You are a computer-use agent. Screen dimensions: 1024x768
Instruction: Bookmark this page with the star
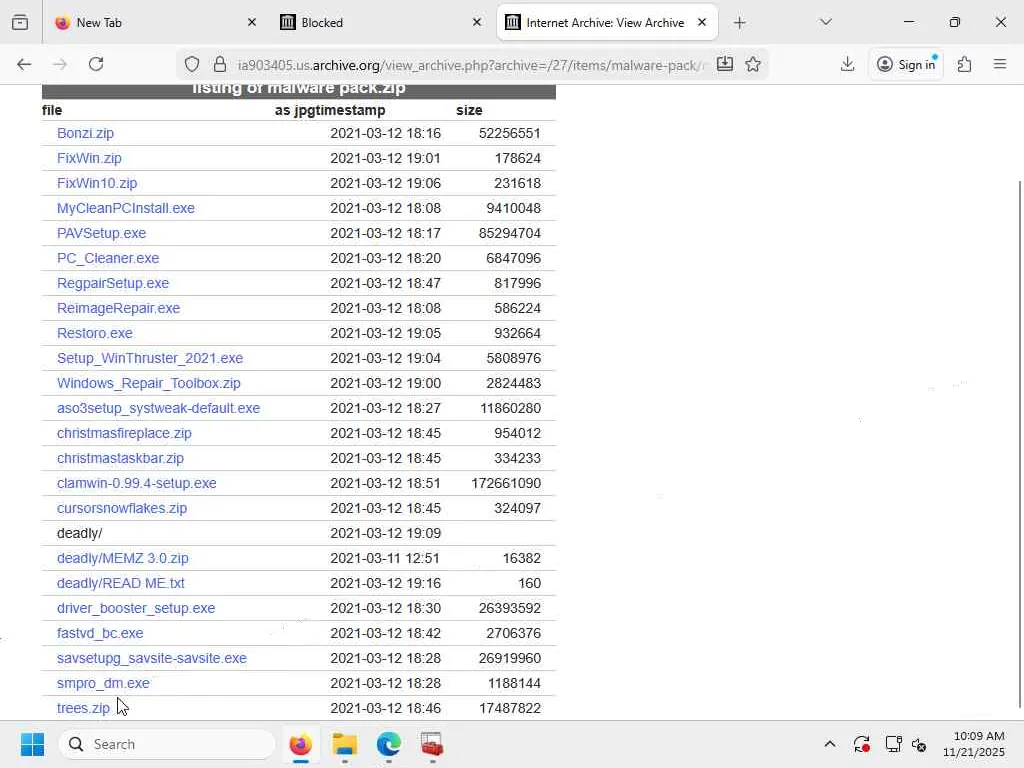(x=753, y=64)
